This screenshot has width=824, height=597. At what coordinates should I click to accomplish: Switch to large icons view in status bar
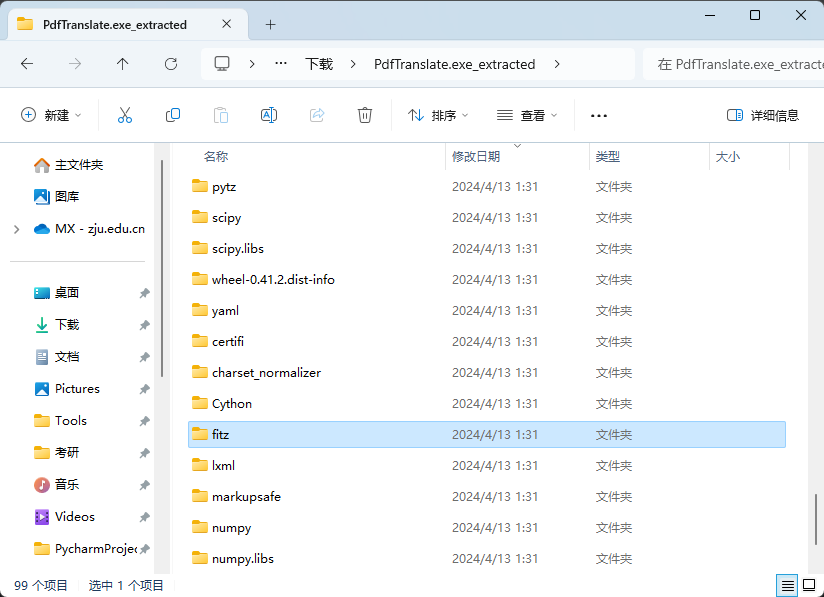click(x=809, y=585)
